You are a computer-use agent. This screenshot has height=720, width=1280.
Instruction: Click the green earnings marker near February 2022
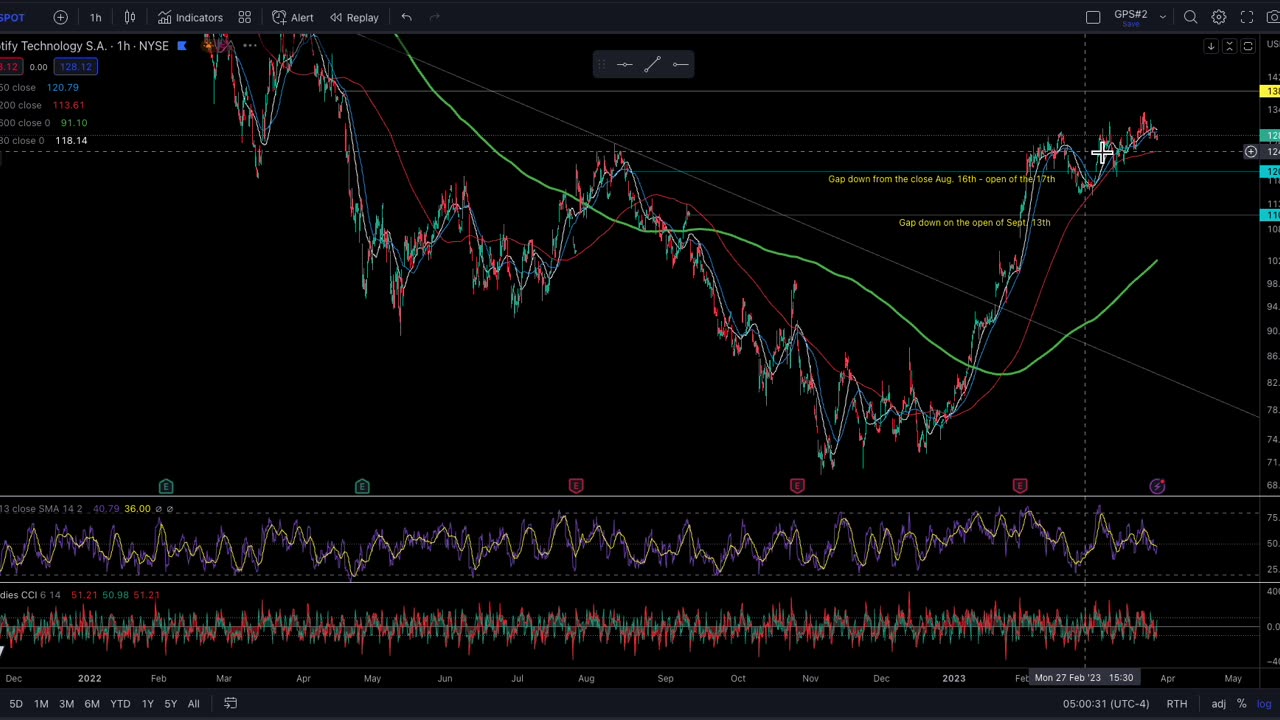point(166,486)
